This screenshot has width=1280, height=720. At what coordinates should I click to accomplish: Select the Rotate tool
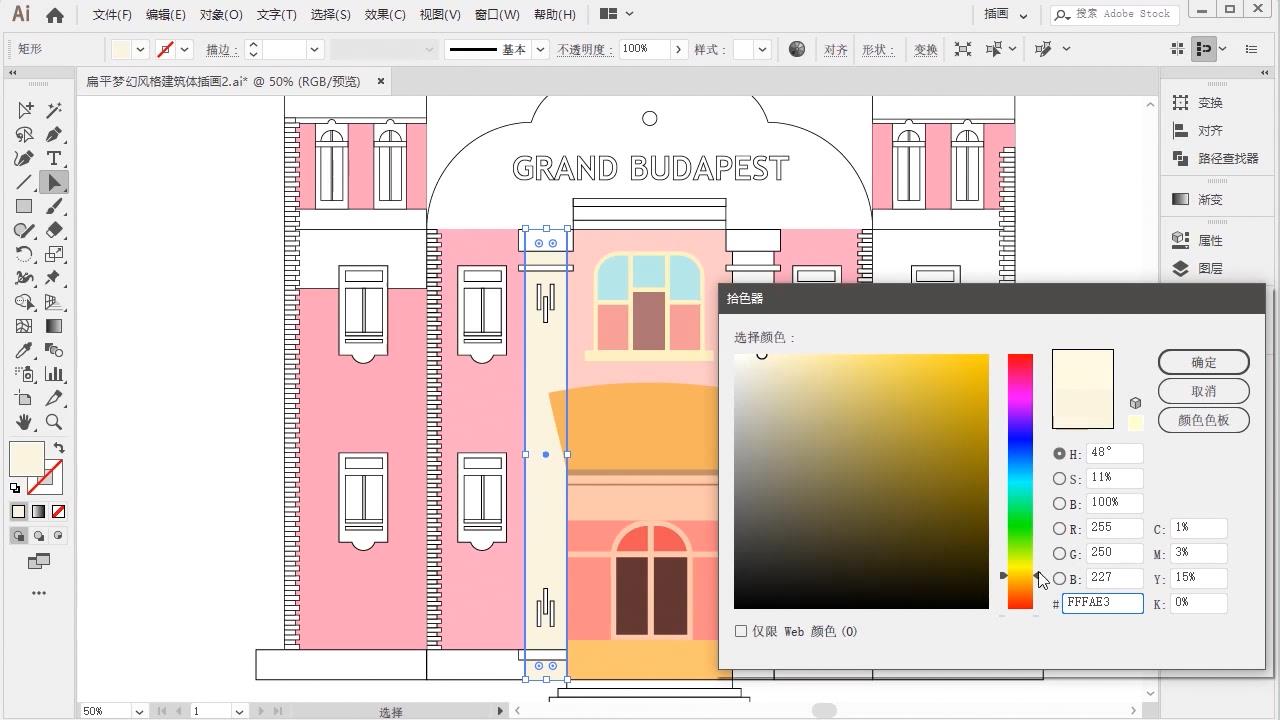tap(24, 254)
